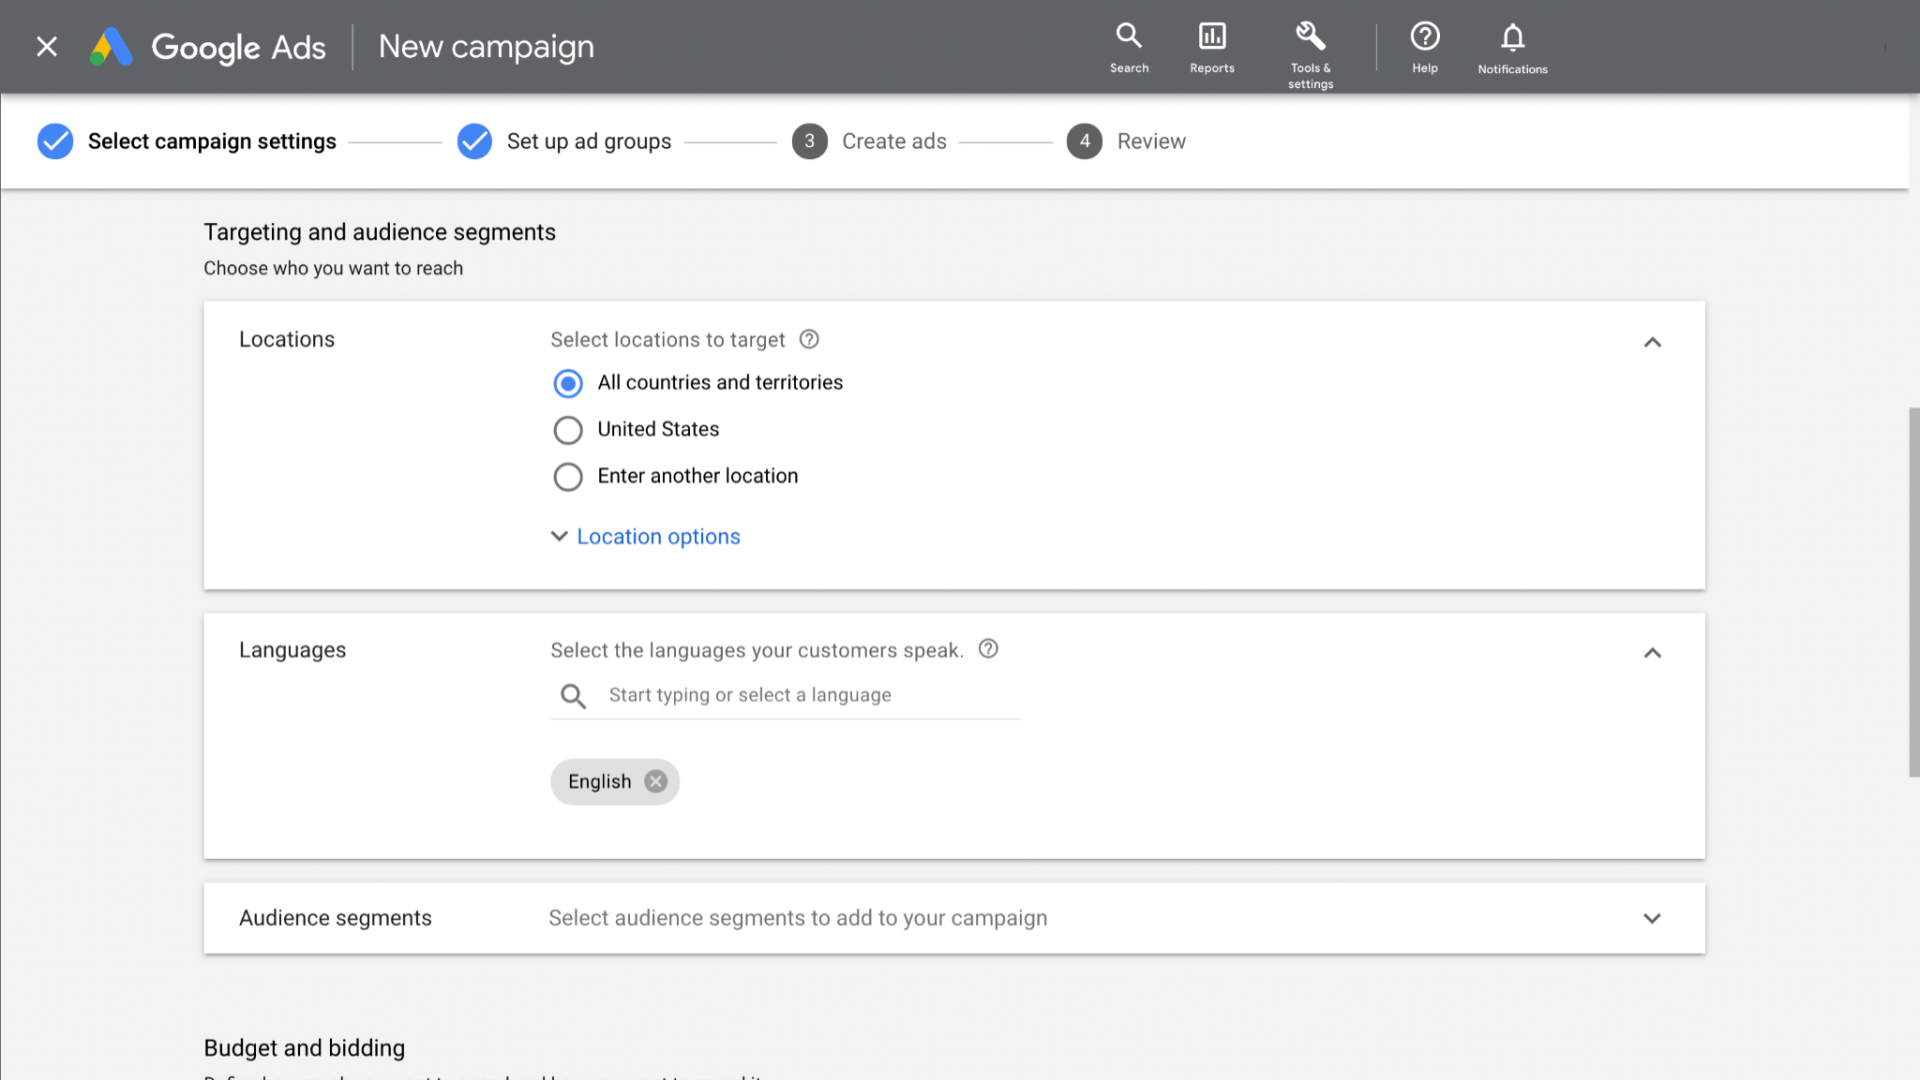Expand the Audience segments section
The width and height of the screenshot is (1920, 1080).
point(1652,918)
